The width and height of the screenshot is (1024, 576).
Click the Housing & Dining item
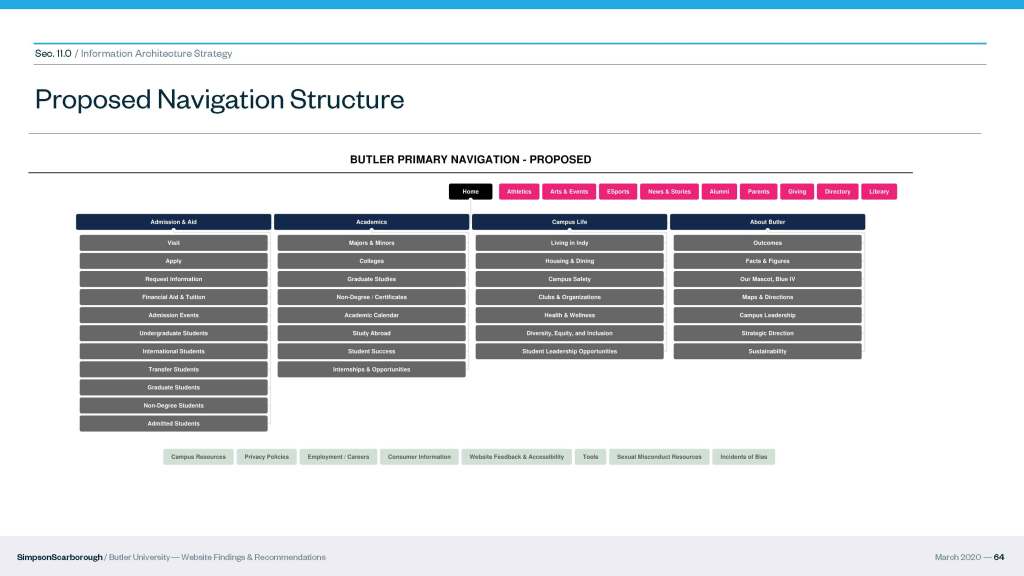tap(569, 261)
